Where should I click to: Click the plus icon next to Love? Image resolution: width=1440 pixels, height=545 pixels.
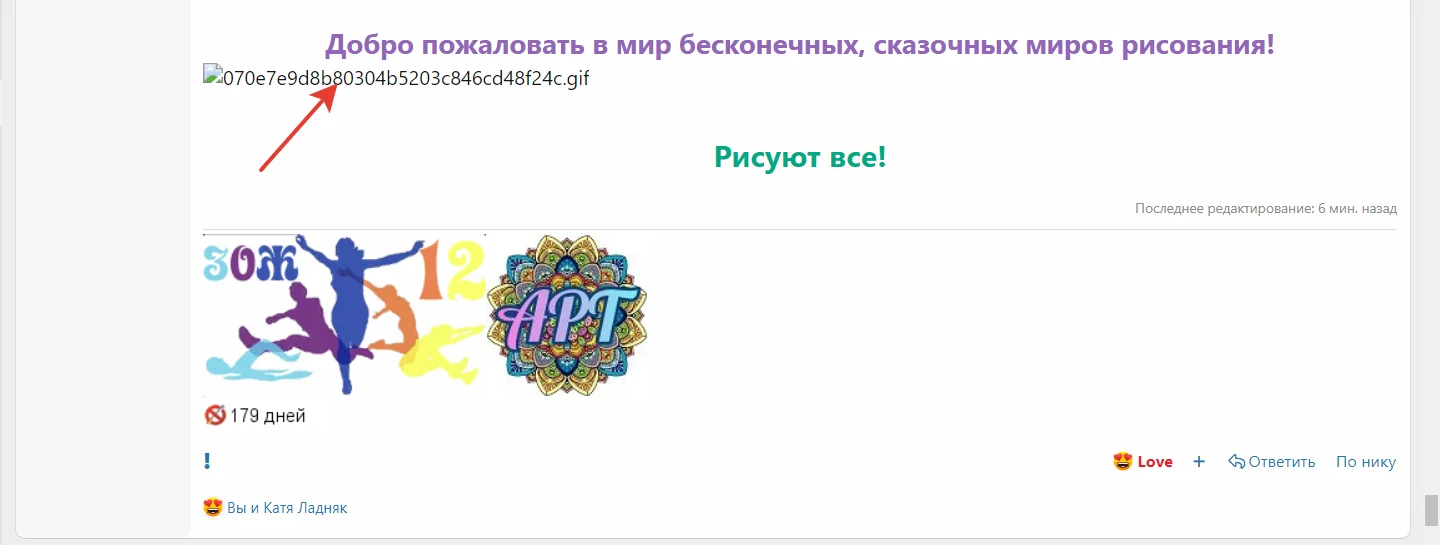(1199, 462)
